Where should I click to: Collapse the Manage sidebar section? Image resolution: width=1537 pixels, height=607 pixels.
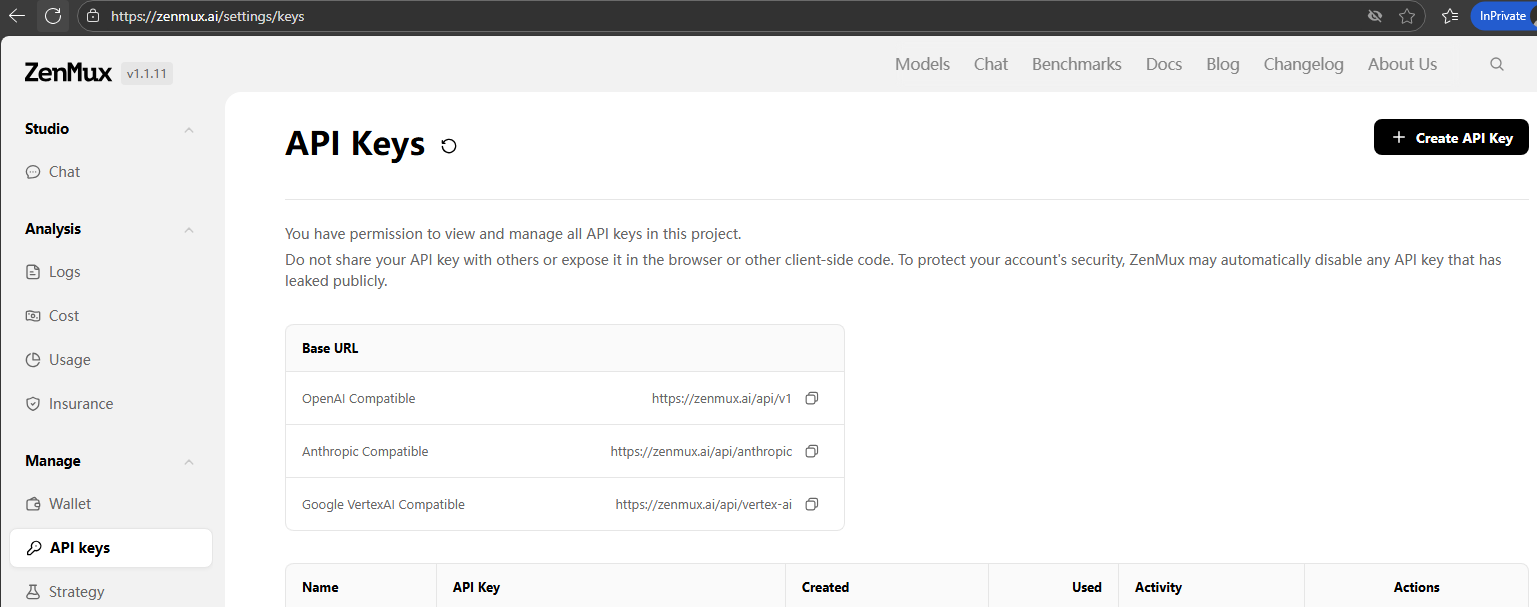189,461
